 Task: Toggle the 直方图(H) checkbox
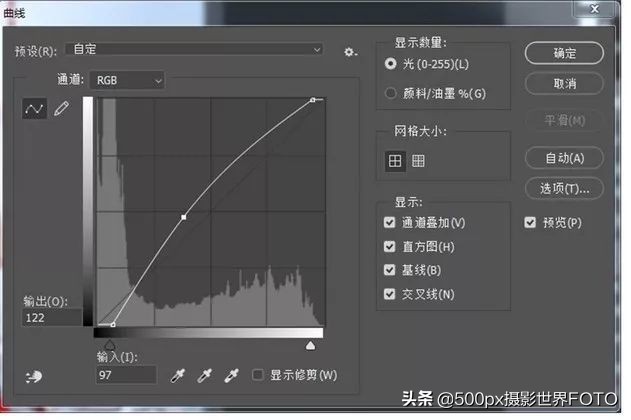point(389,246)
